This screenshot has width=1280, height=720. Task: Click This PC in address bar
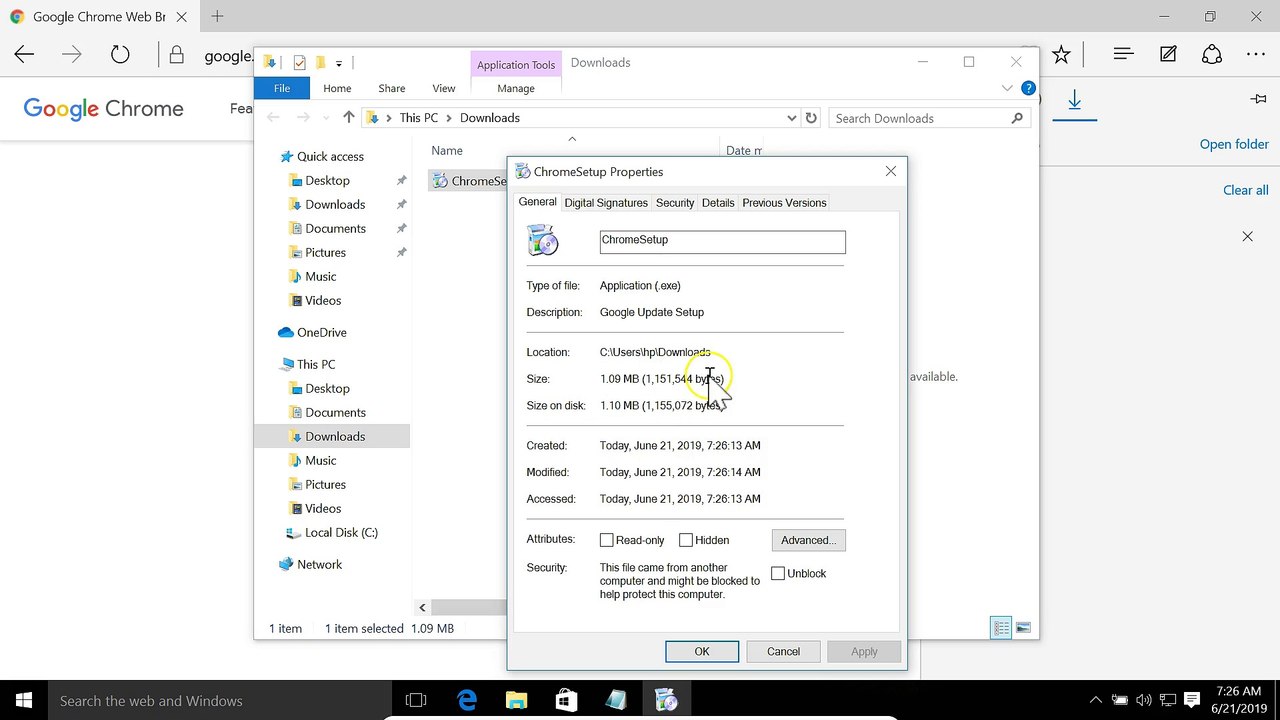[418, 117]
